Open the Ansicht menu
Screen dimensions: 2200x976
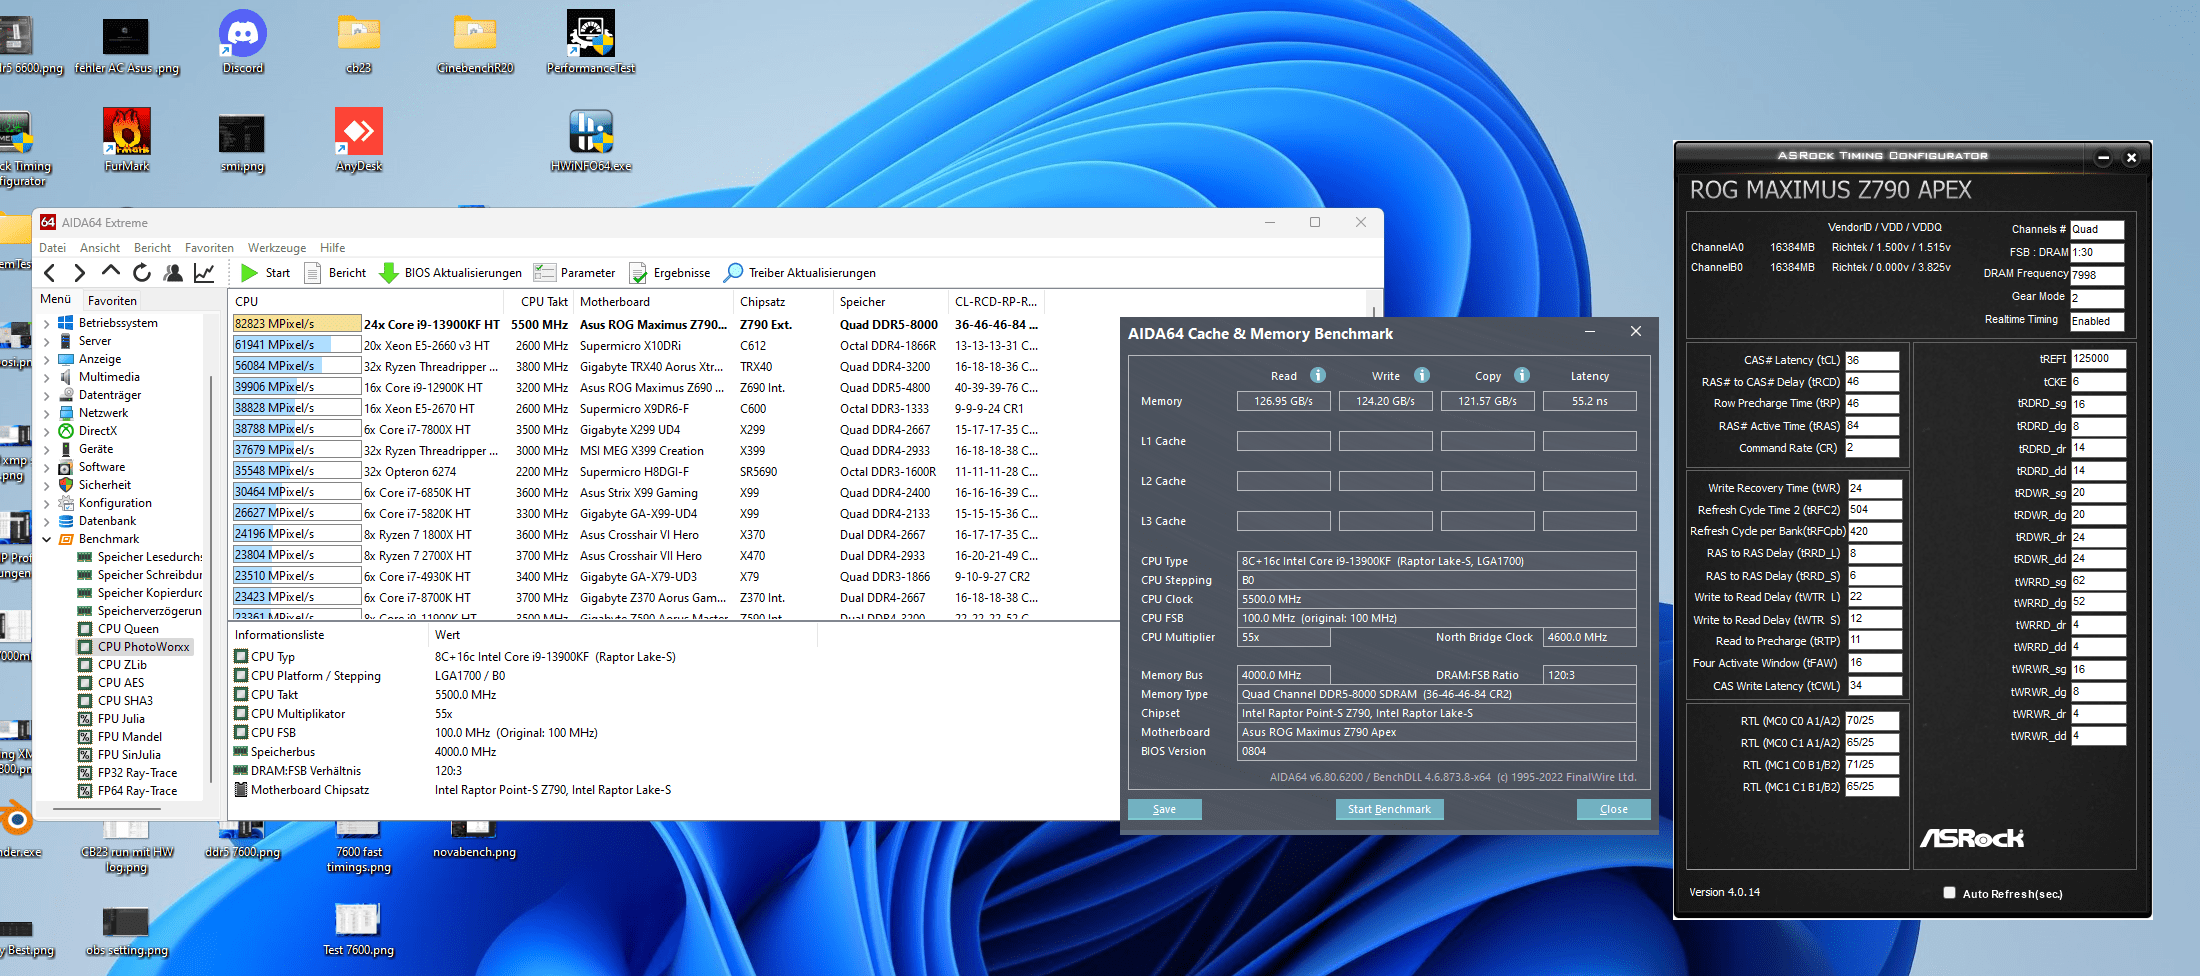coord(99,248)
